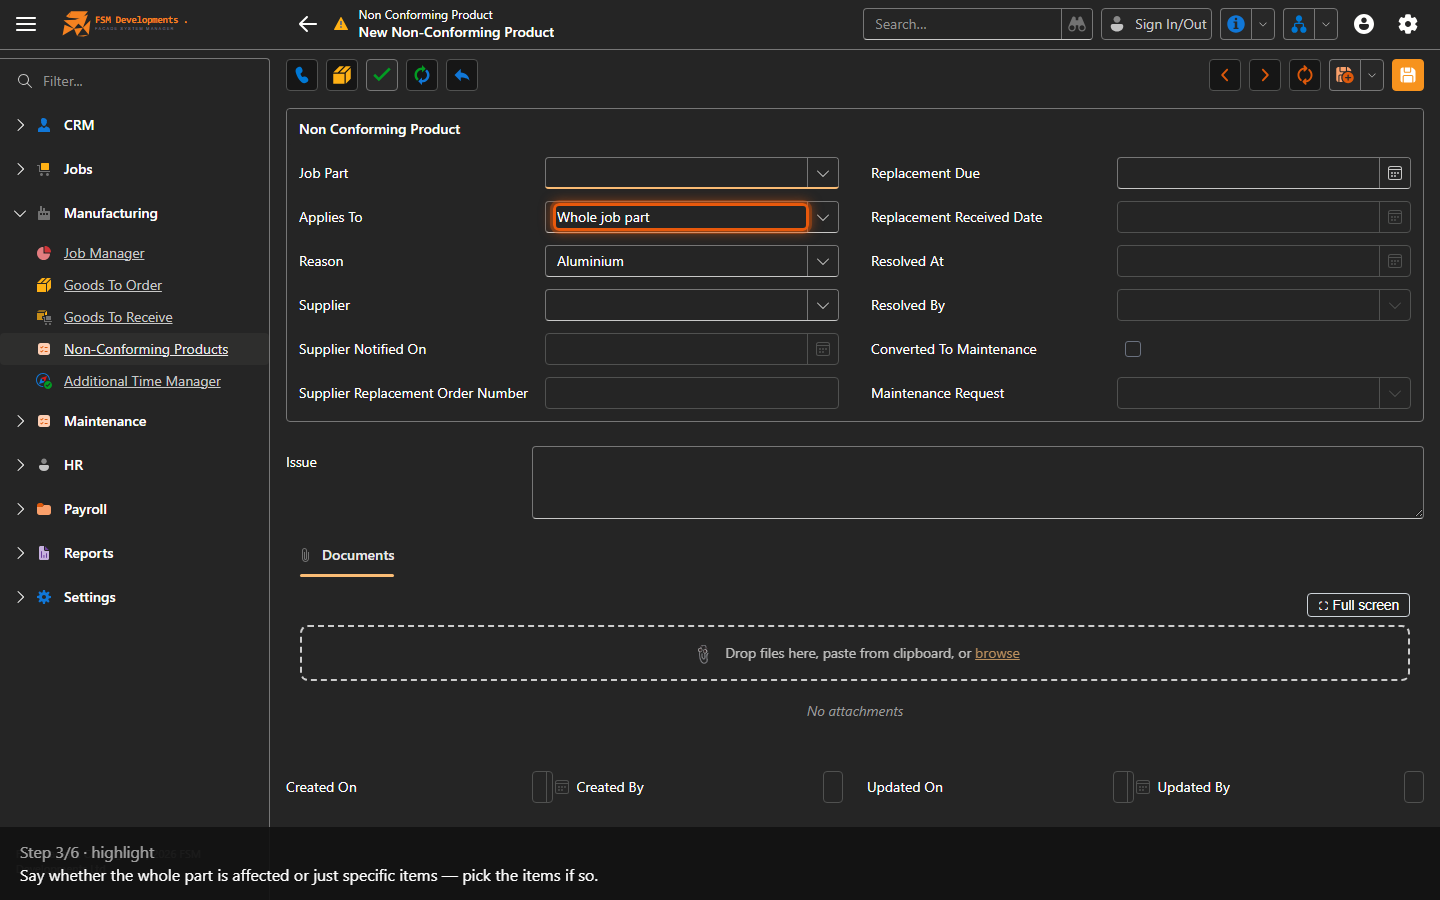Tick the Converted To Maintenance checkbox

point(1133,349)
